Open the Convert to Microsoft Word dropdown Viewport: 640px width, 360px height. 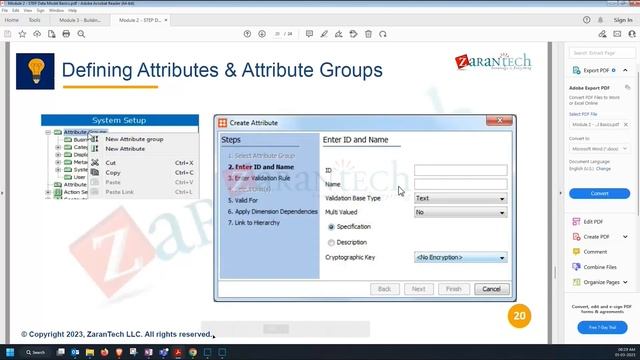point(599,149)
